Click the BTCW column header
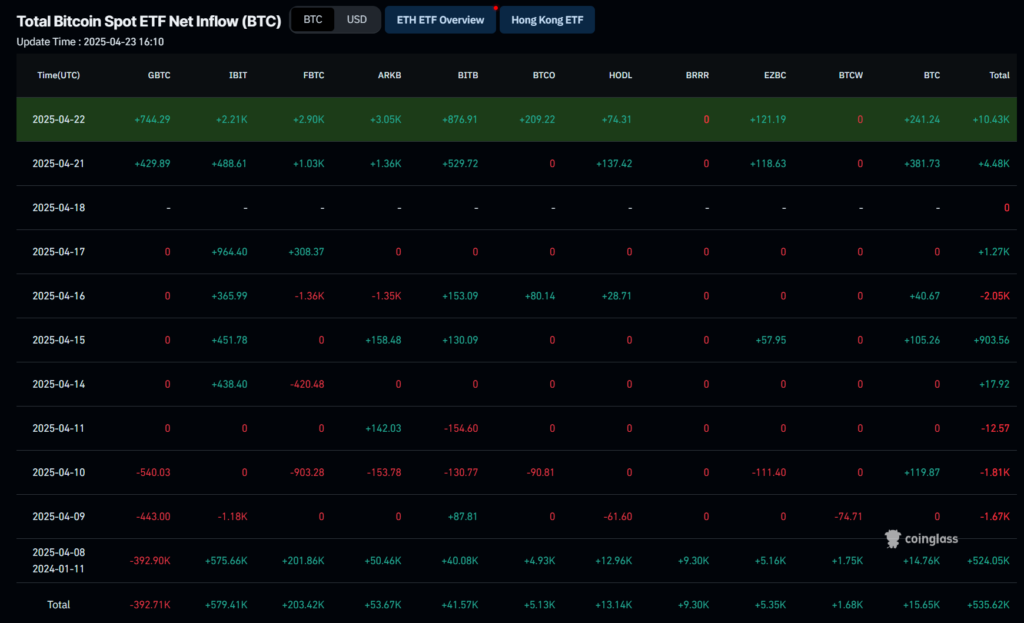 coord(850,75)
